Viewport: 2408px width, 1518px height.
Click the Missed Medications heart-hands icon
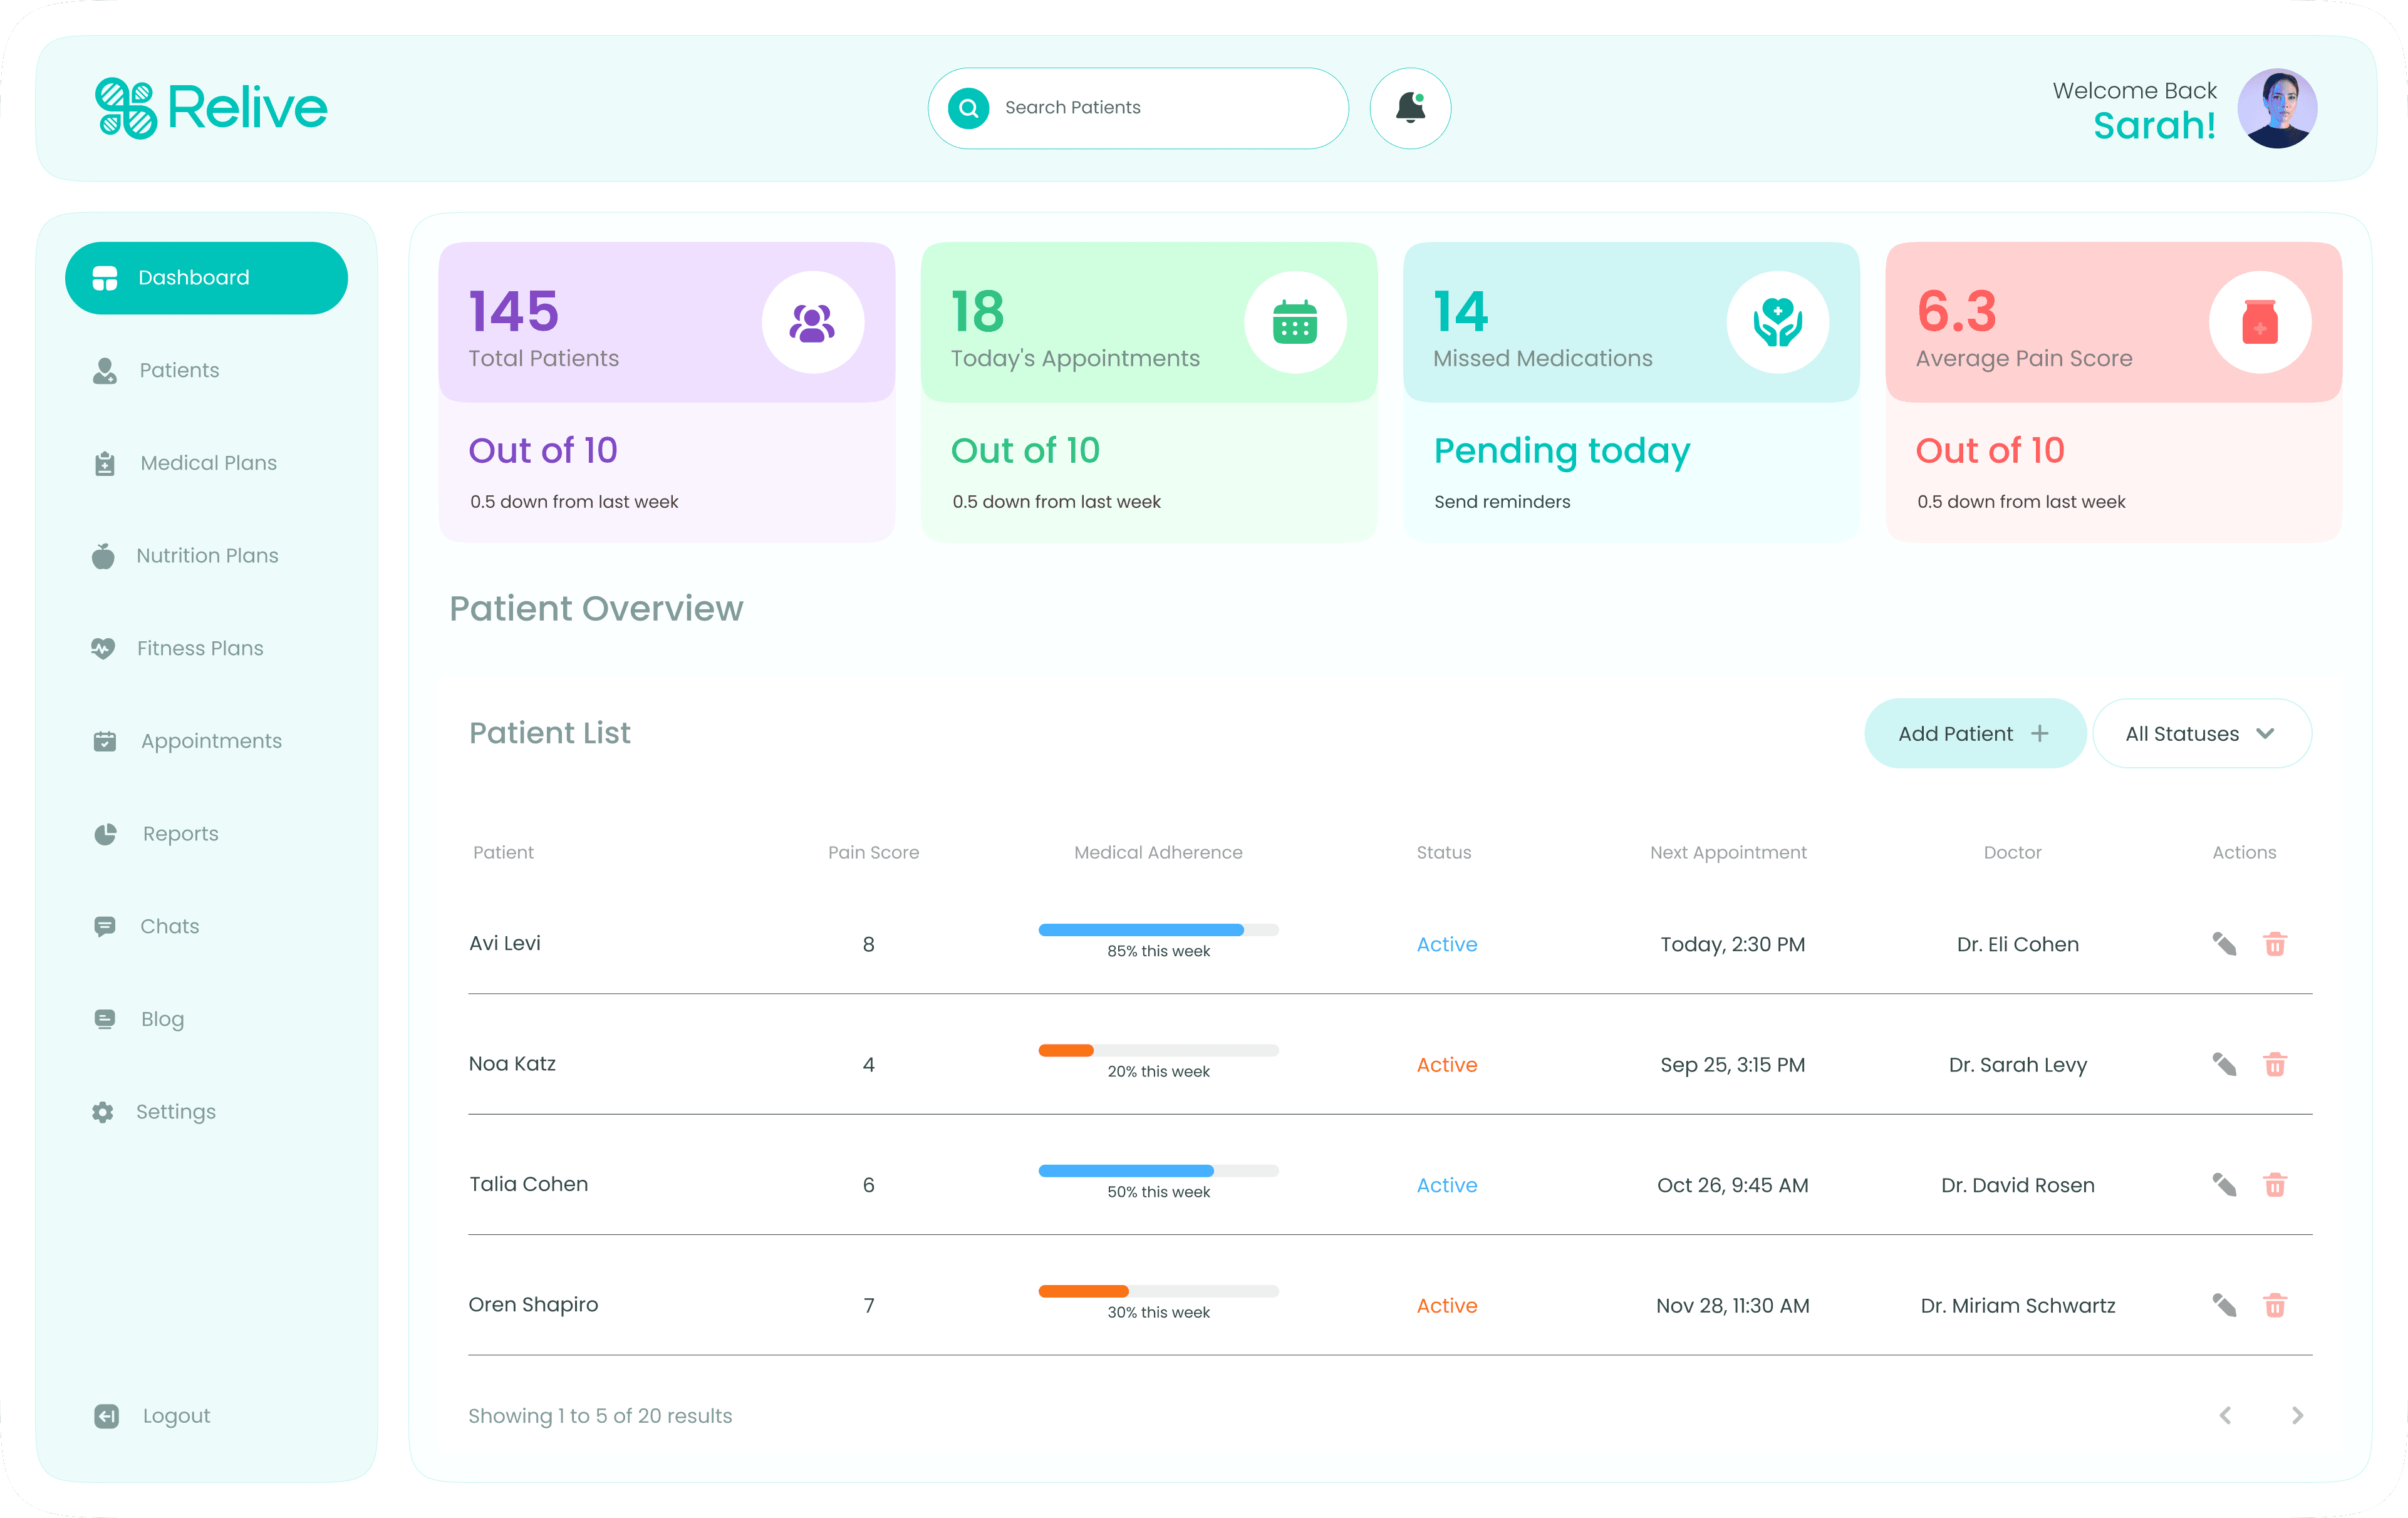point(1777,323)
